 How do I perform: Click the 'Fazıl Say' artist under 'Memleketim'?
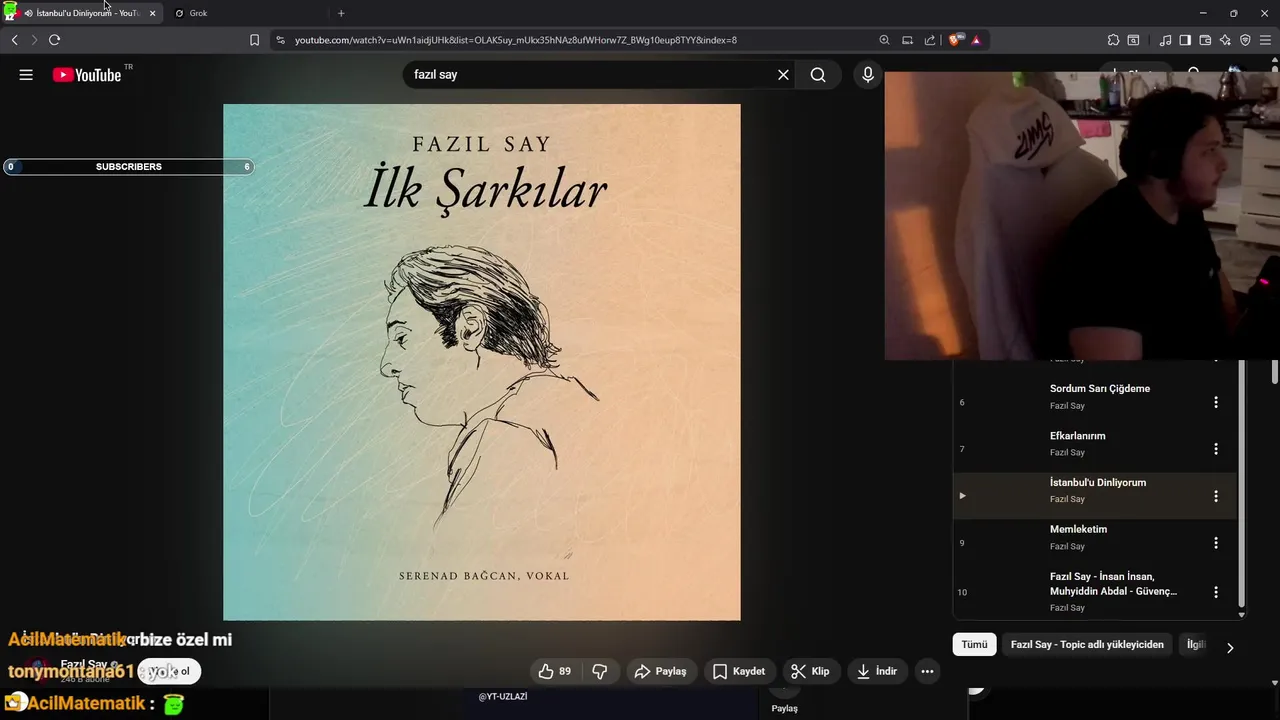pyautogui.click(x=1067, y=546)
